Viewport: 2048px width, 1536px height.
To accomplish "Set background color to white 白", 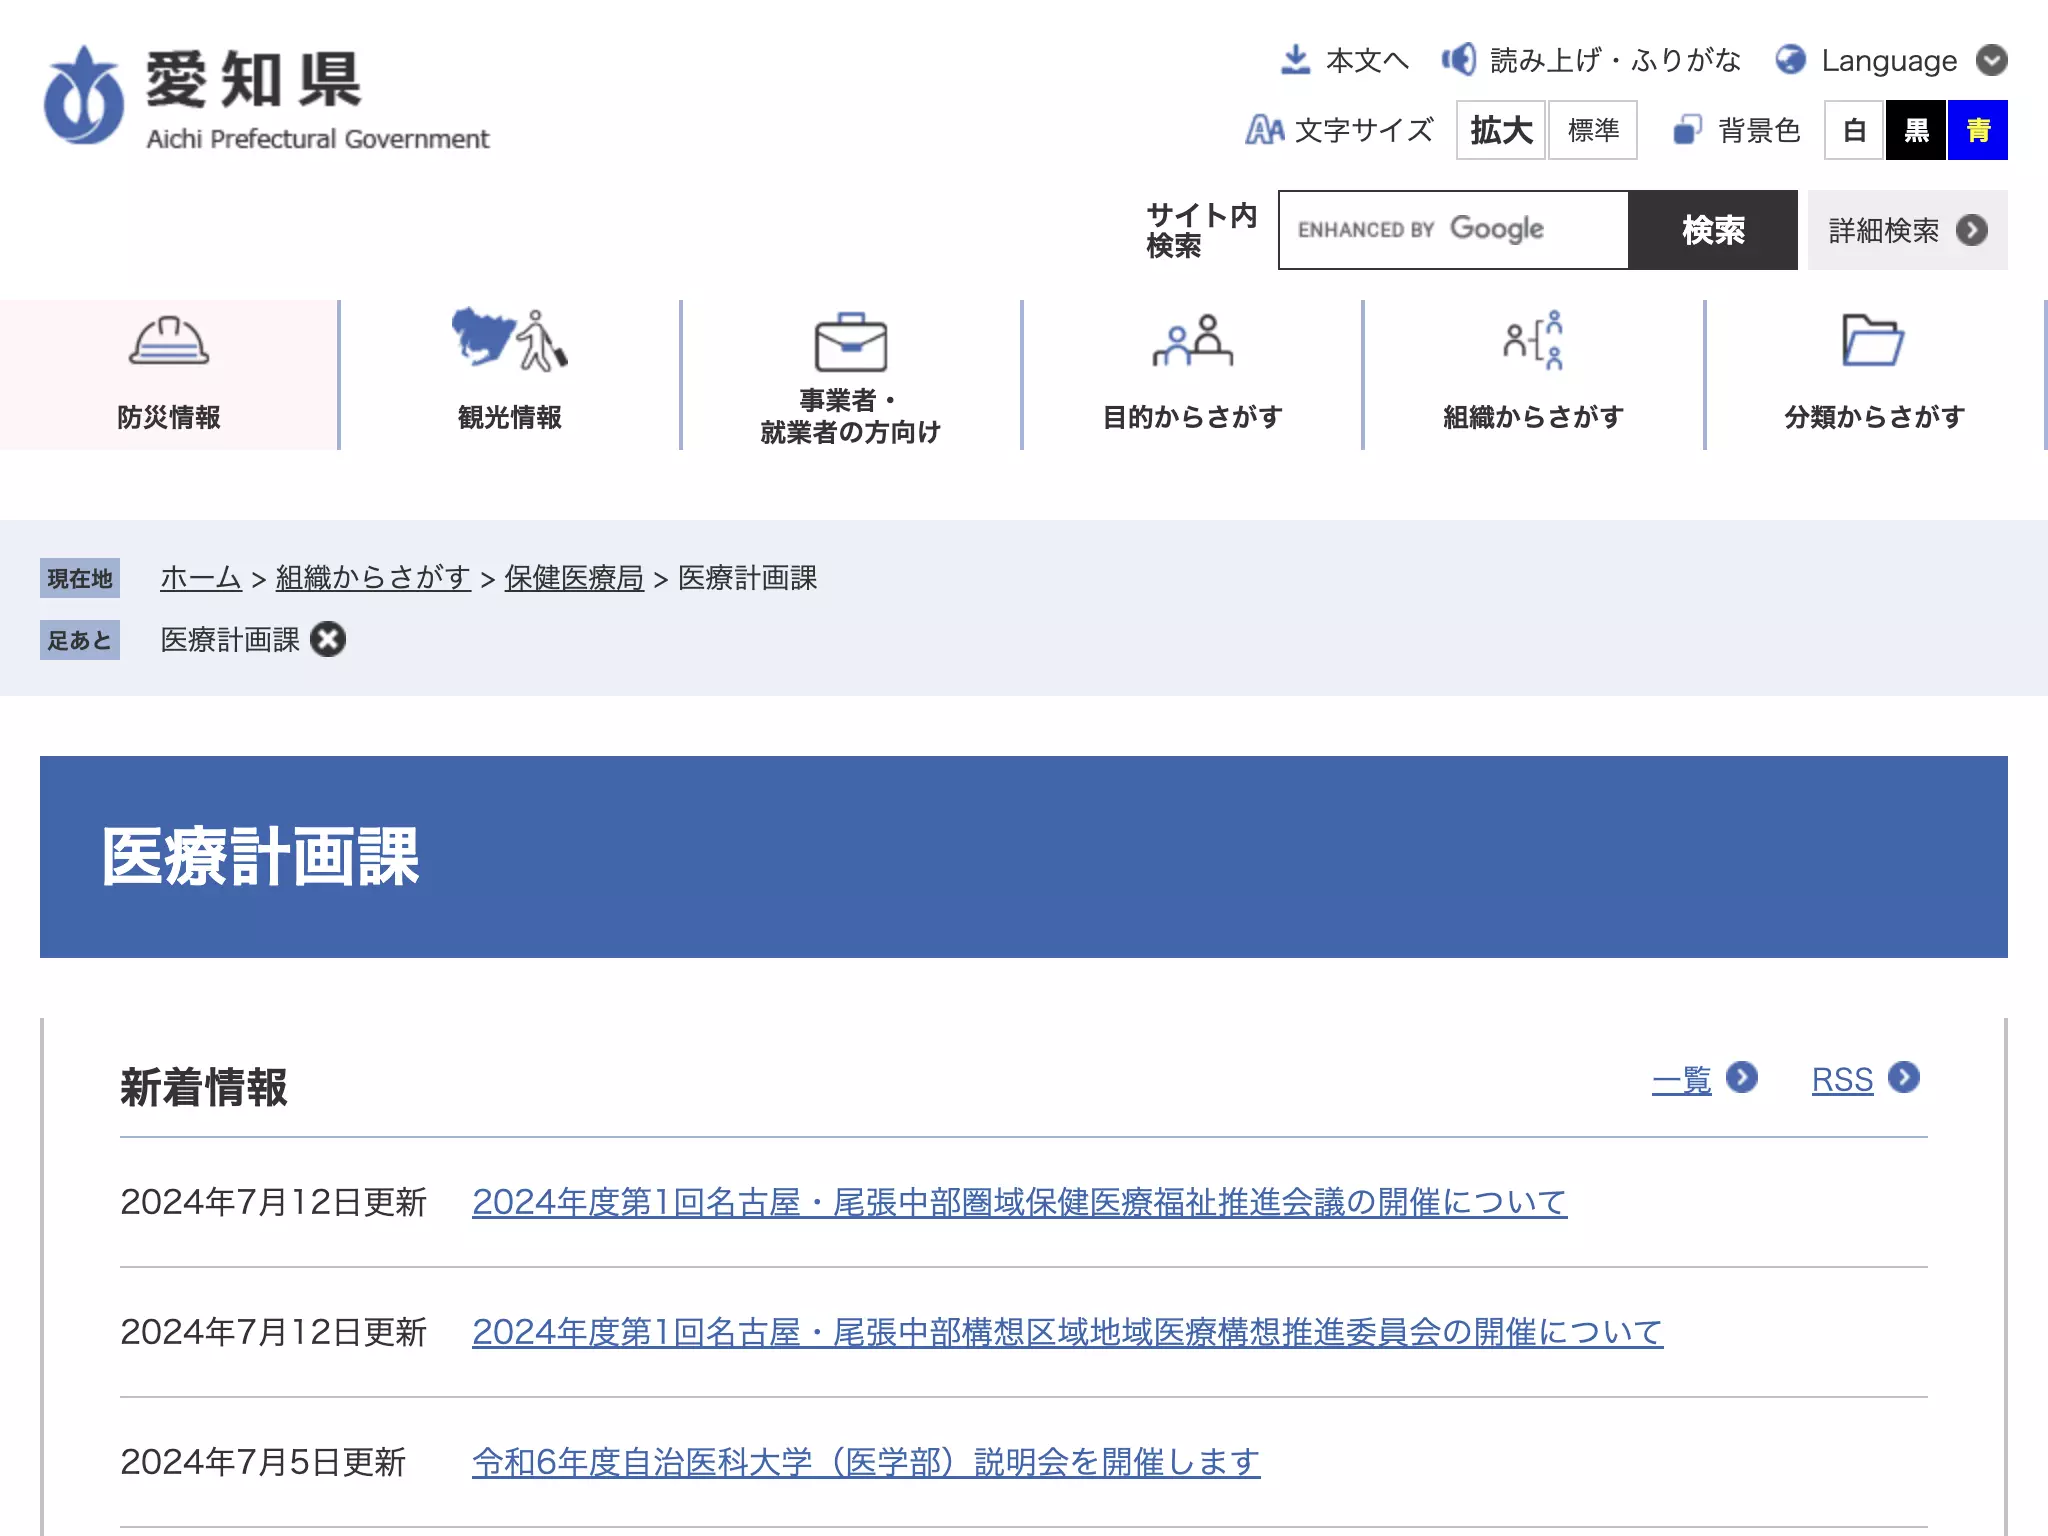I will click(x=1855, y=130).
